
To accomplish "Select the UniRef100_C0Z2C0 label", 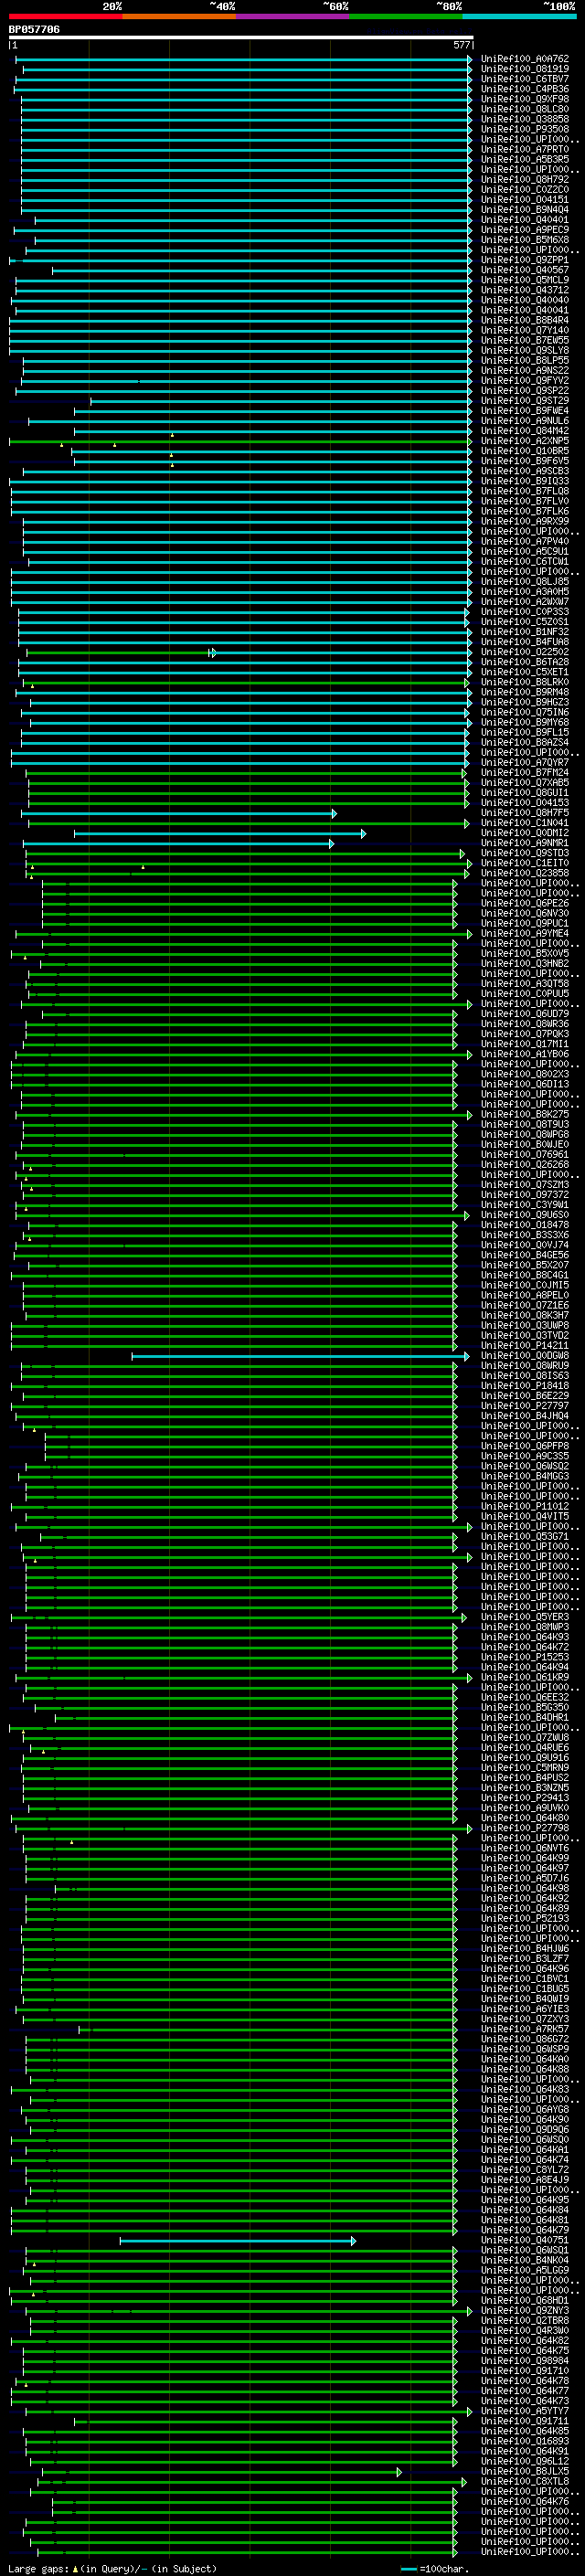I will (525, 189).
